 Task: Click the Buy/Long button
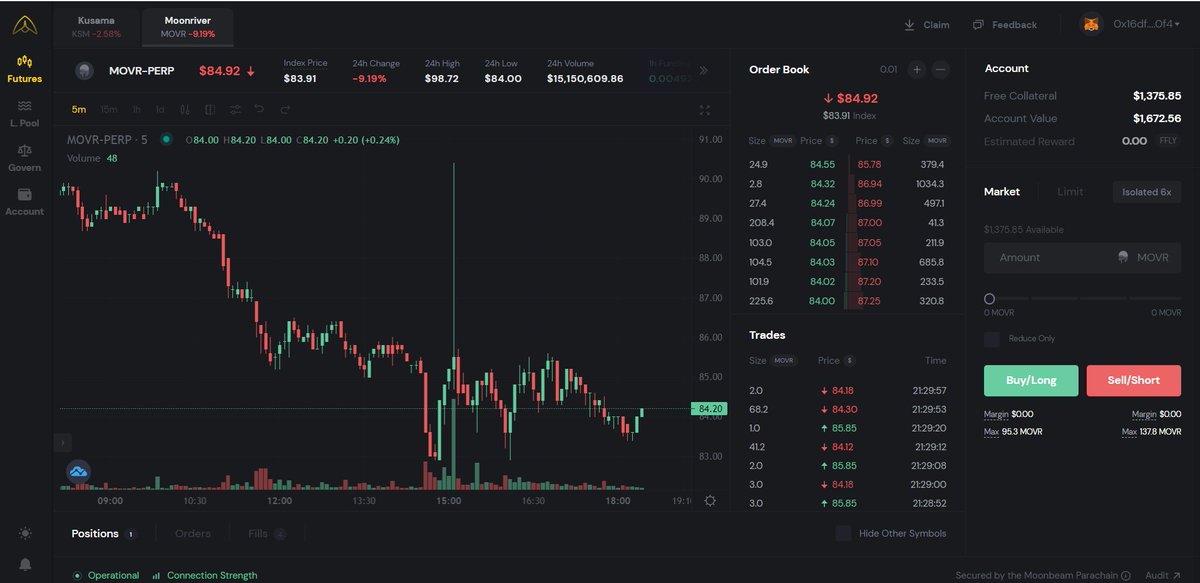tap(1031, 381)
